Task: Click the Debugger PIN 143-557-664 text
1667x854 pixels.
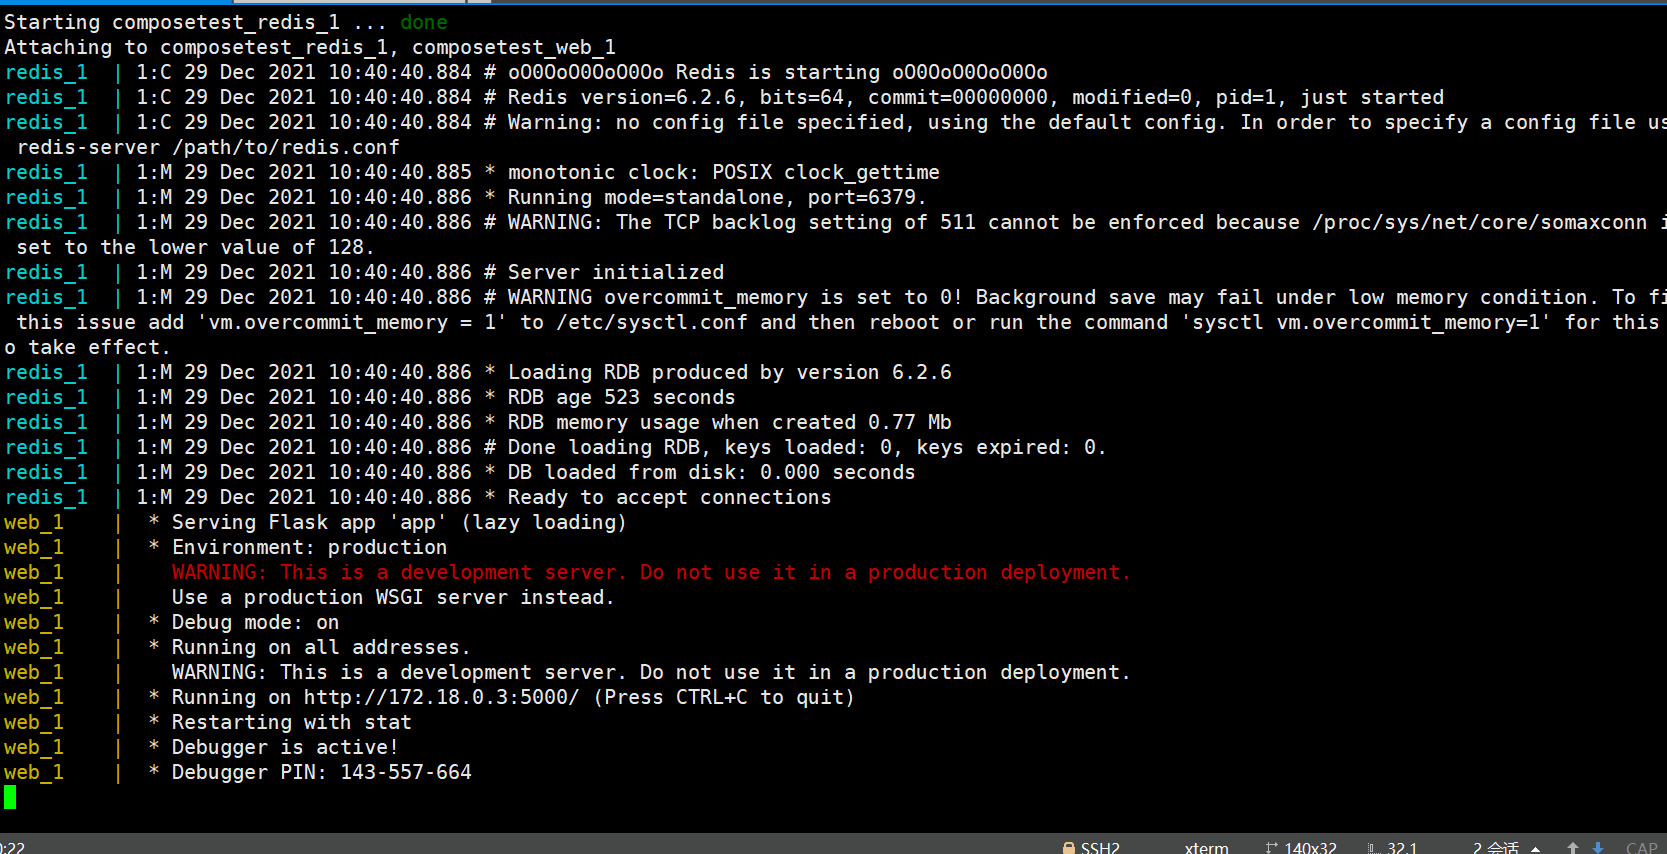Action: 321,772
